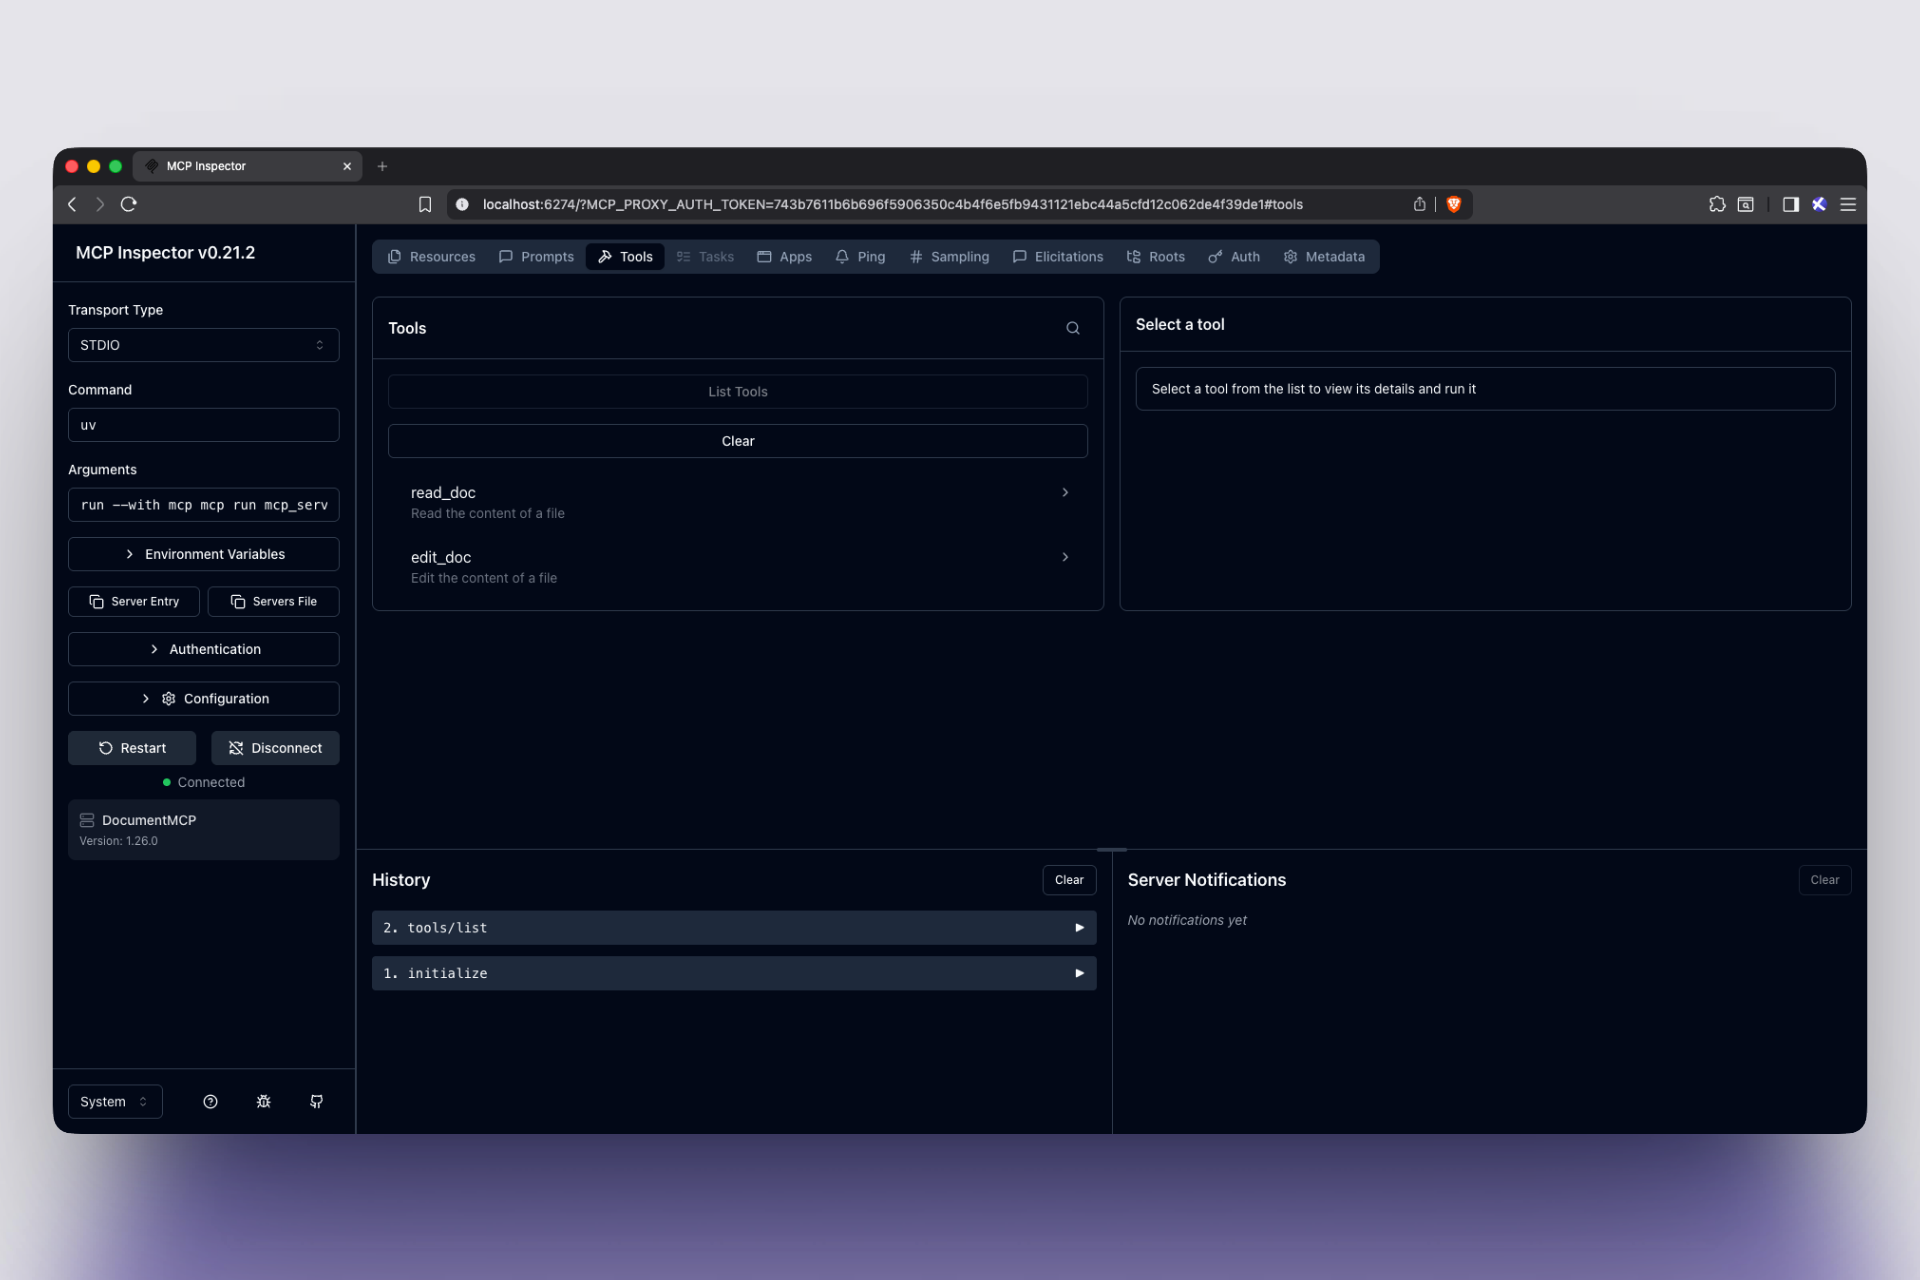
Task: Toggle the browser sidebar panel icon
Action: point(1791,204)
